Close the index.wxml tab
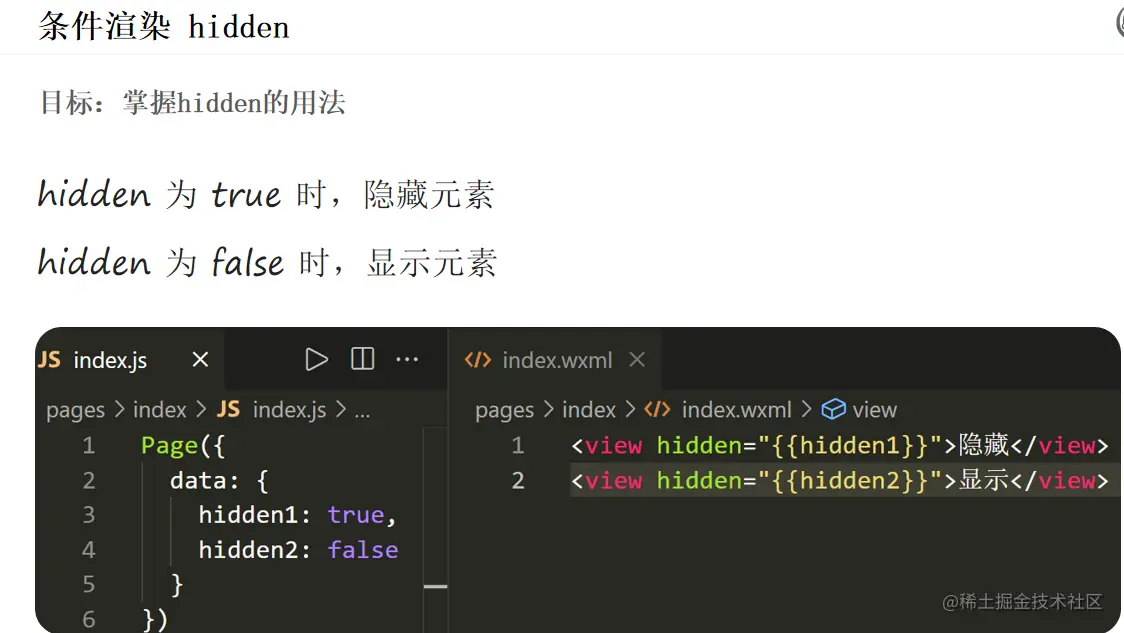1124x633 pixels. 637,360
